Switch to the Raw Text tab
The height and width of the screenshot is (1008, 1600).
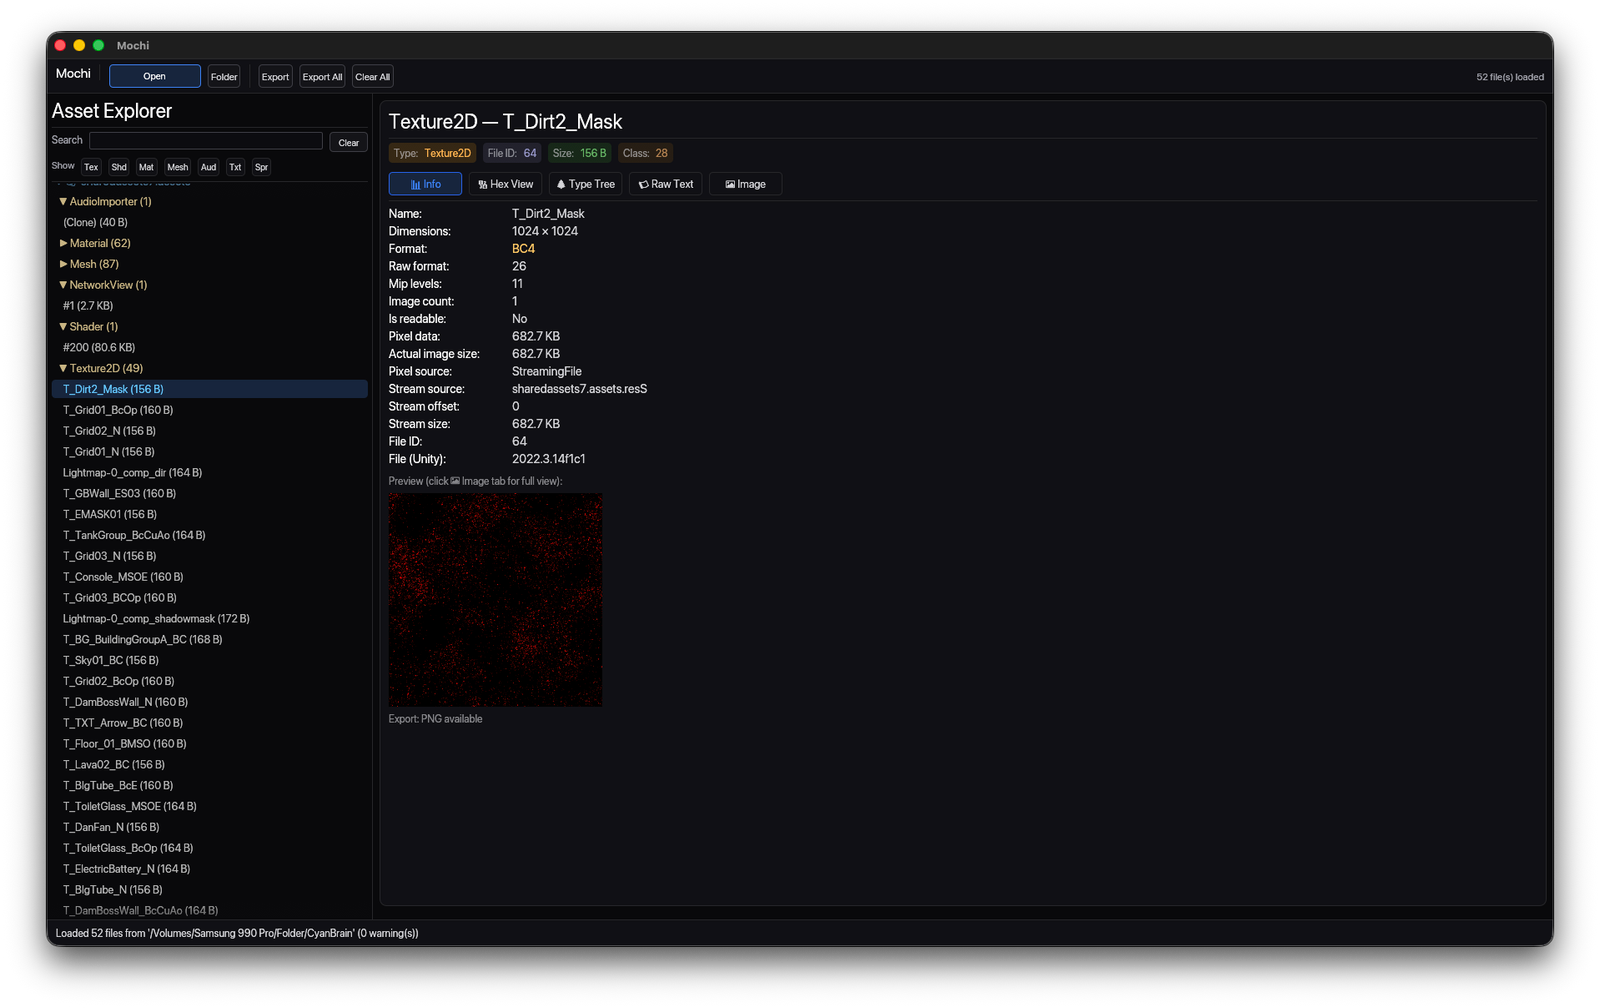click(665, 184)
